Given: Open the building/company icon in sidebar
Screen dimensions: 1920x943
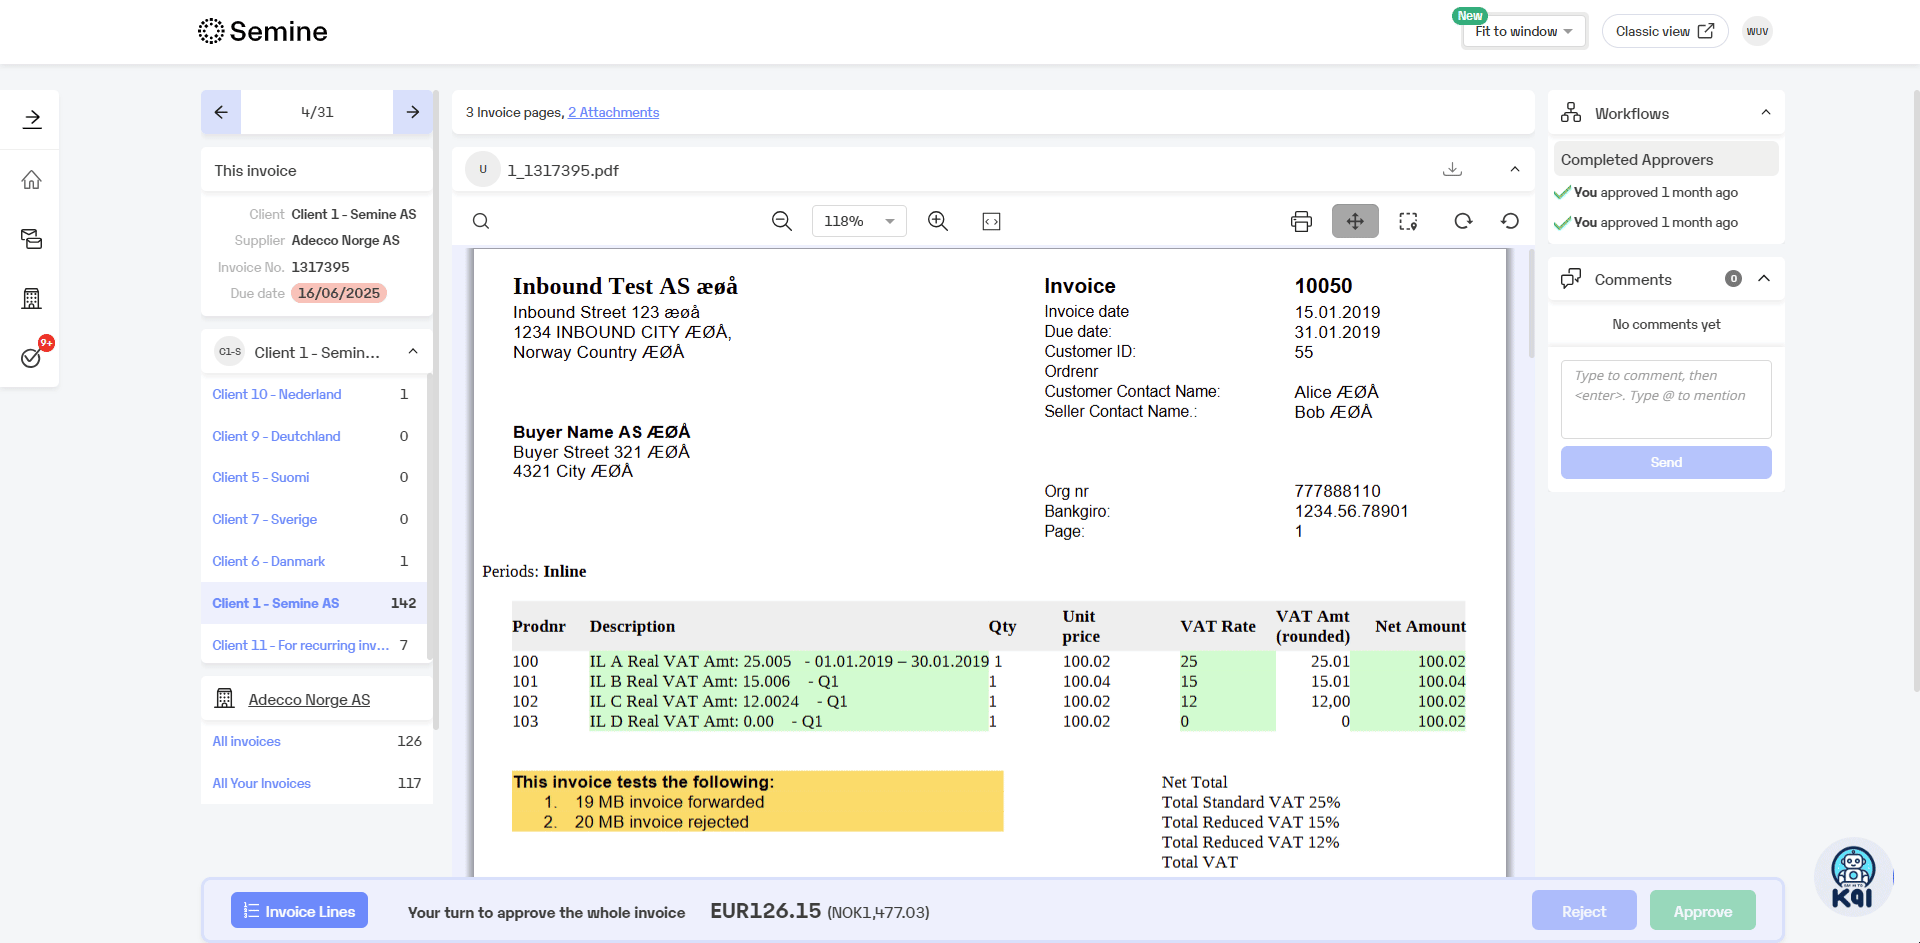Looking at the screenshot, I should (32, 298).
